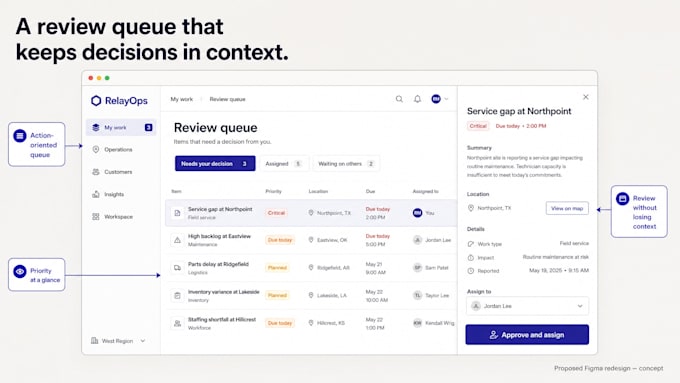Click the You avatar in Northpoint row
The width and height of the screenshot is (680, 383).
point(417,213)
